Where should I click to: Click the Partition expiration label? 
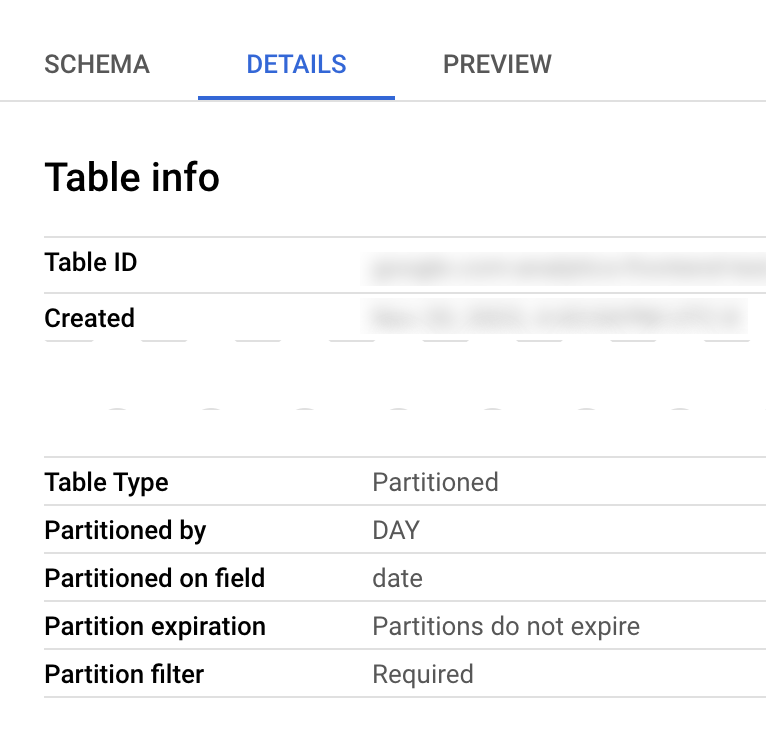(155, 627)
